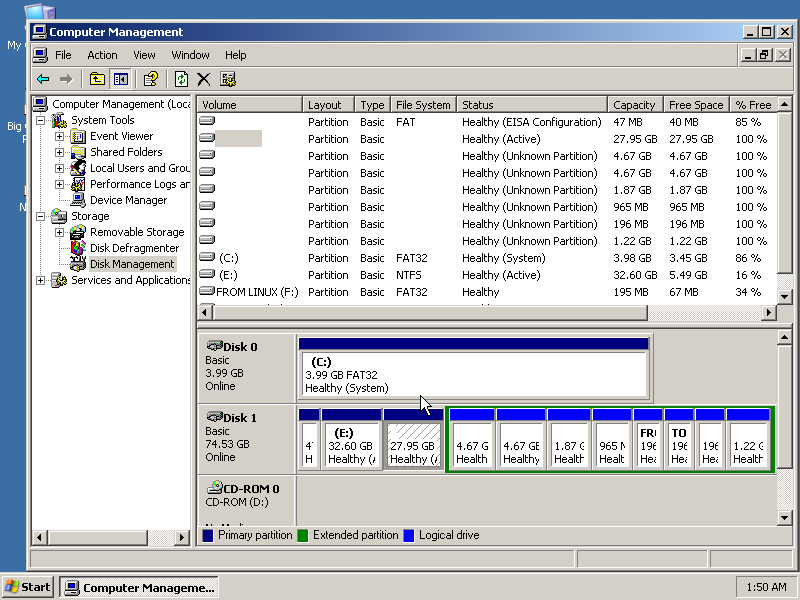Select the 27.95 GB hatched partition block
The height and width of the screenshot is (600, 800).
click(x=414, y=444)
